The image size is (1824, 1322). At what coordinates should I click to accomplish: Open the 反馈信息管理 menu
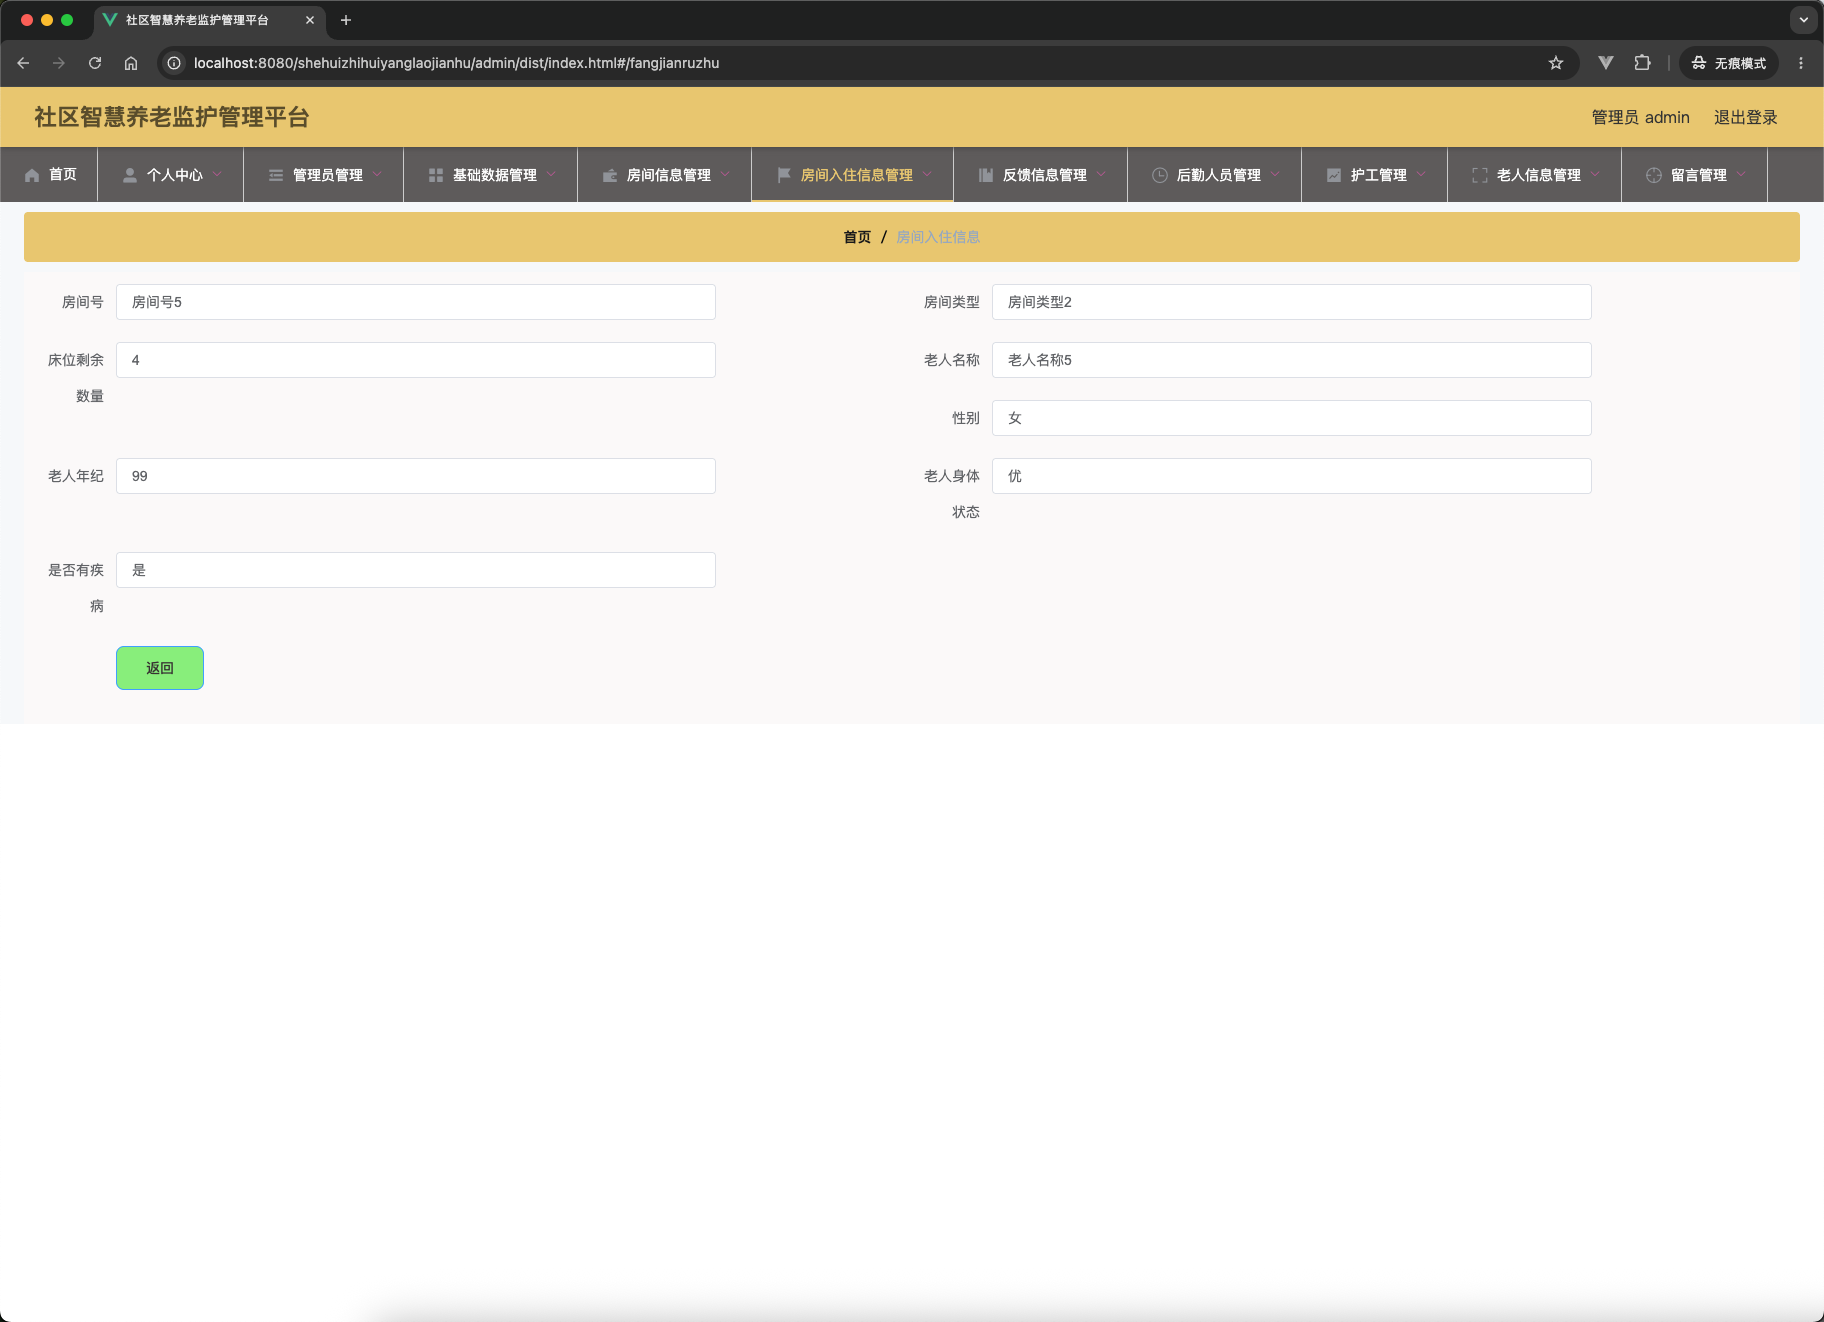(x=1041, y=175)
